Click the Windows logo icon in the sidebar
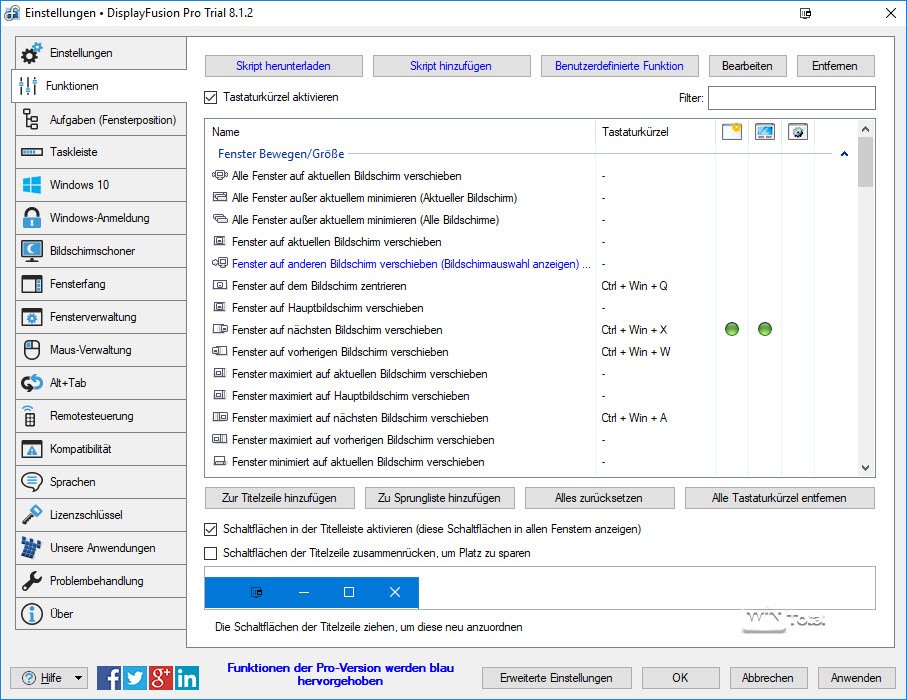Image resolution: width=907 pixels, height=700 pixels. pos(31,185)
